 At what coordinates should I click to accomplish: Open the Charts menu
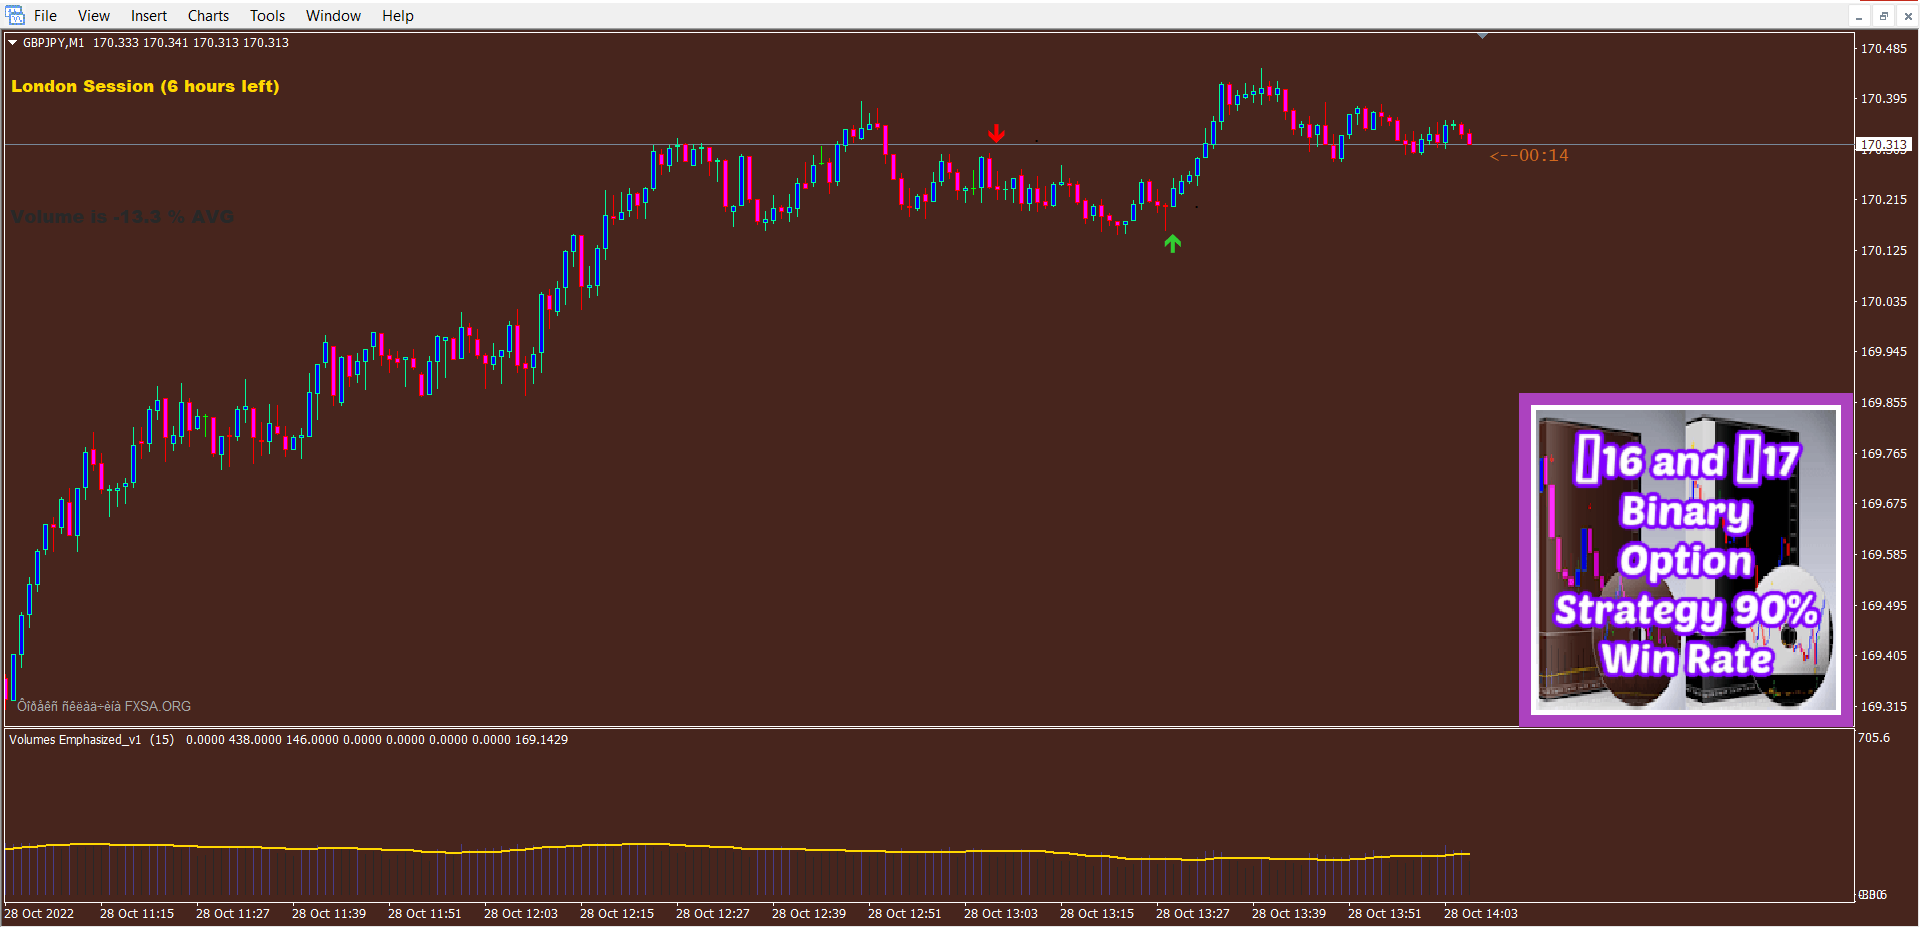click(x=208, y=16)
